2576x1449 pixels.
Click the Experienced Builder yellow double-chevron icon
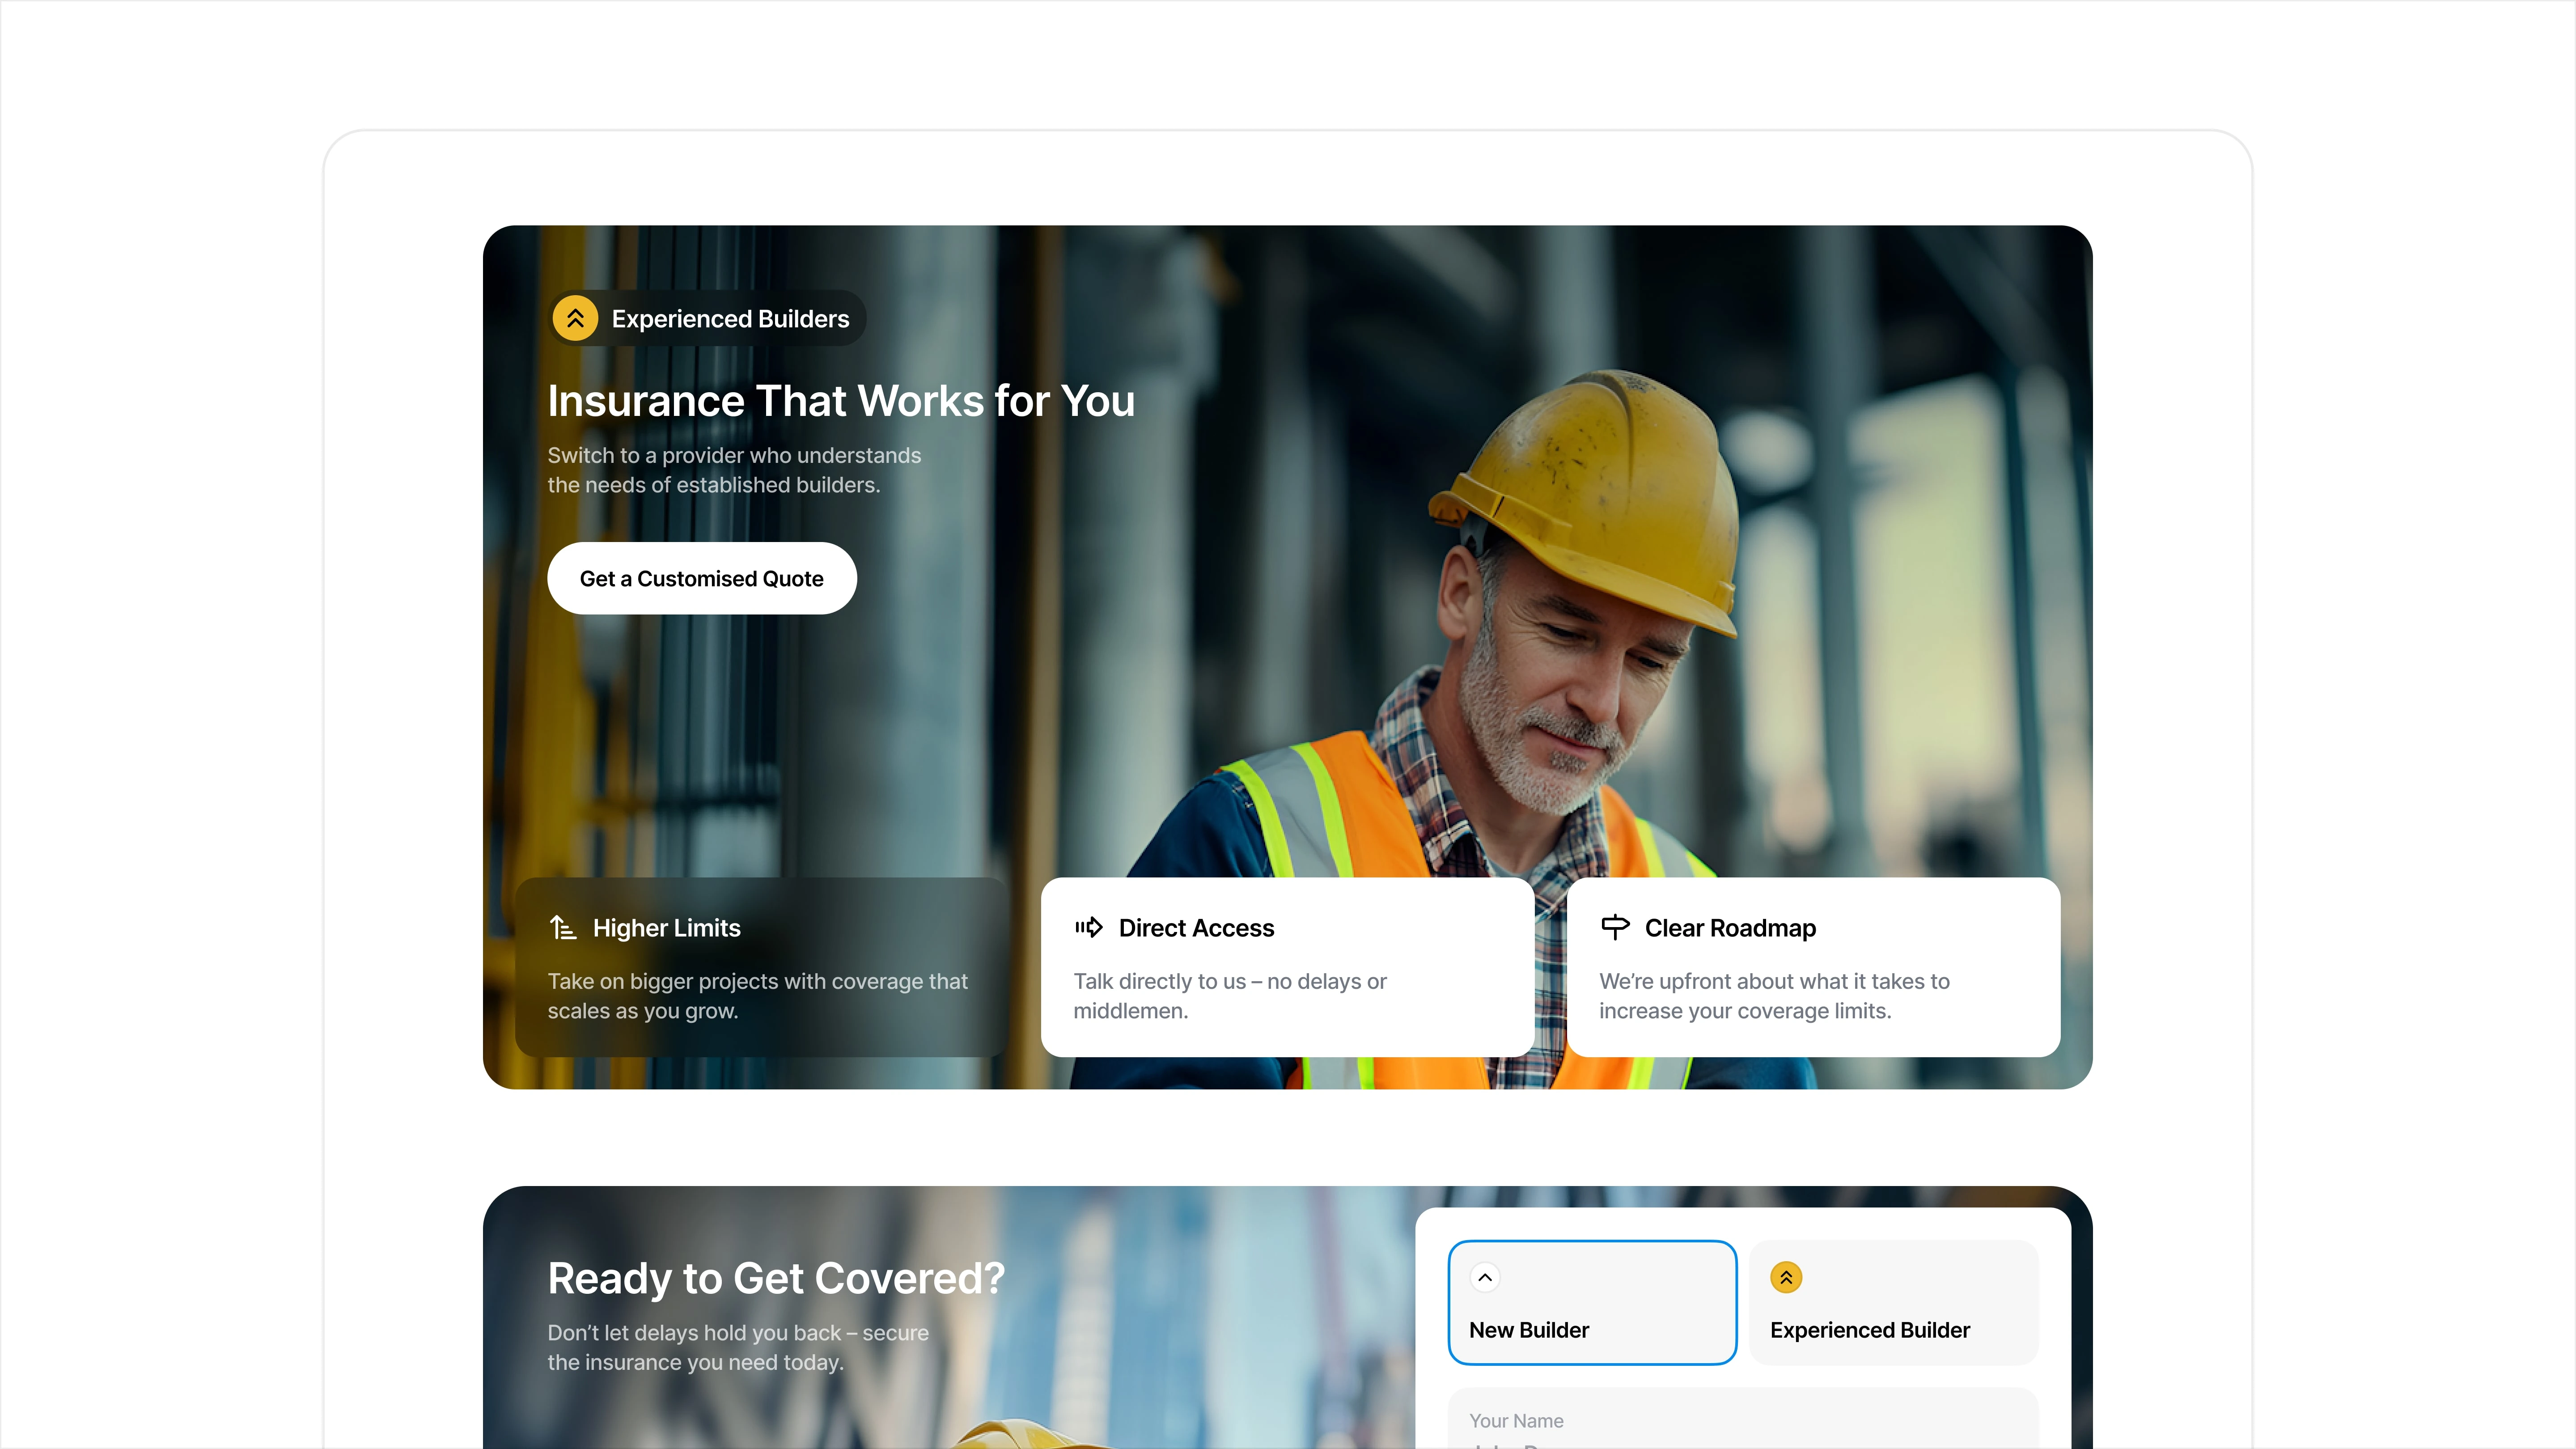click(1786, 1277)
